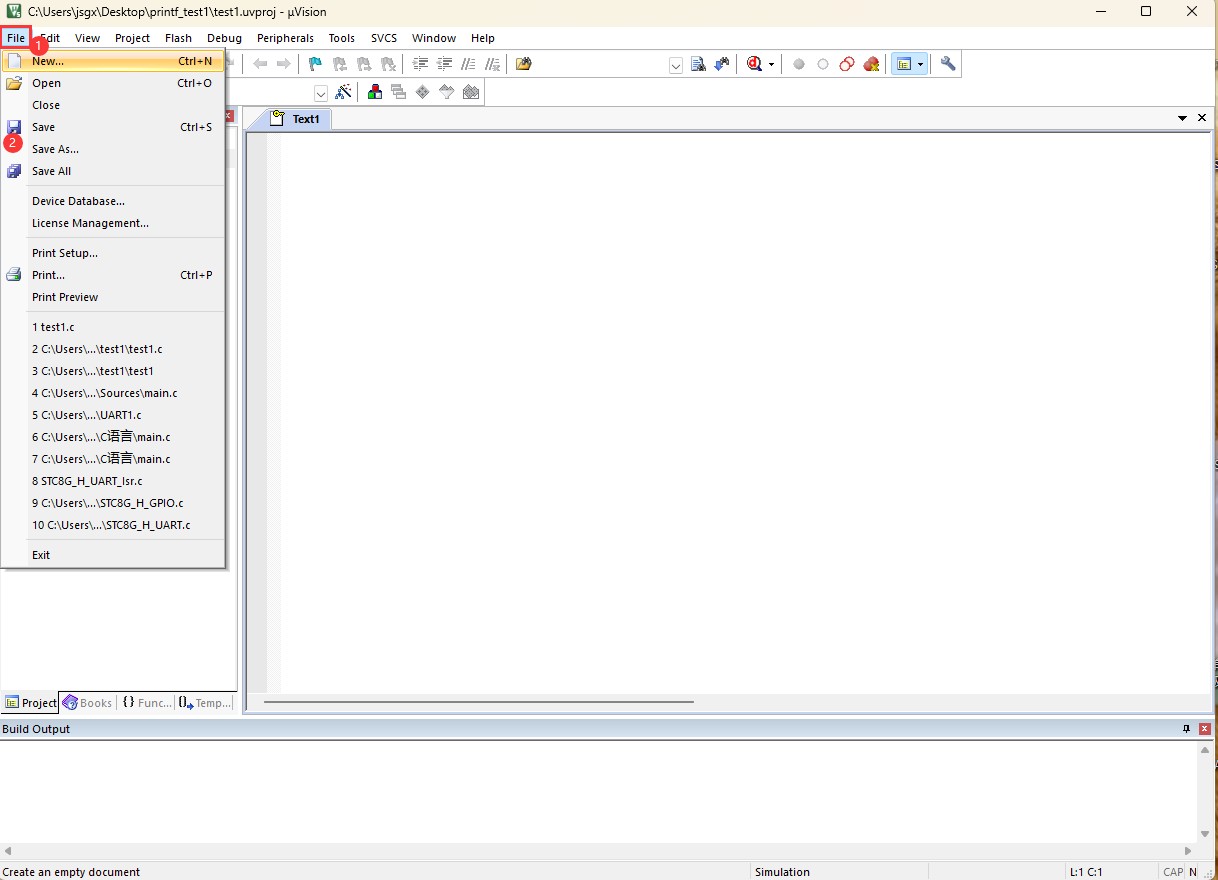The height and width of the screenshot is (880, 1218).
Task: Select Save All menu entry
Action: [113, 171]
